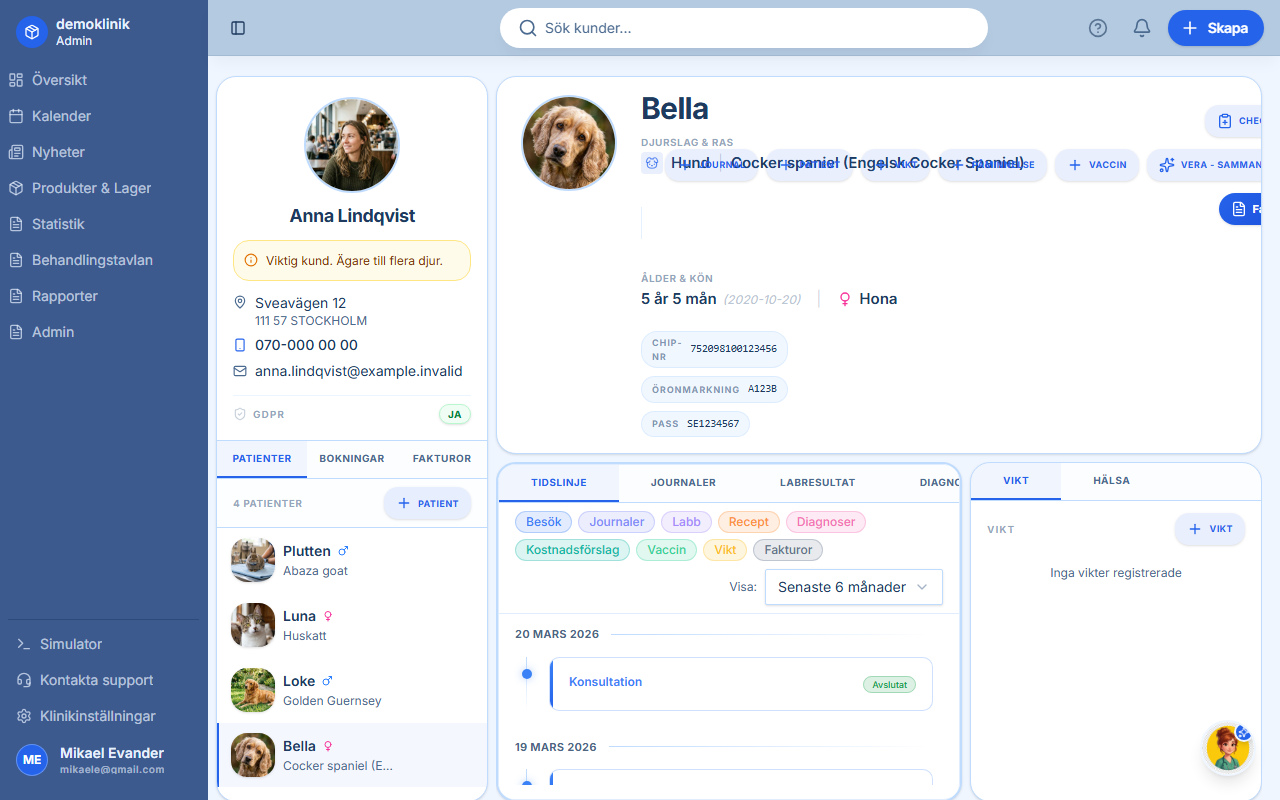The width and height of the screenshot is (1280, 800).
Task: Toggle the Fakturor filter chip
Action: coord(787,549)
